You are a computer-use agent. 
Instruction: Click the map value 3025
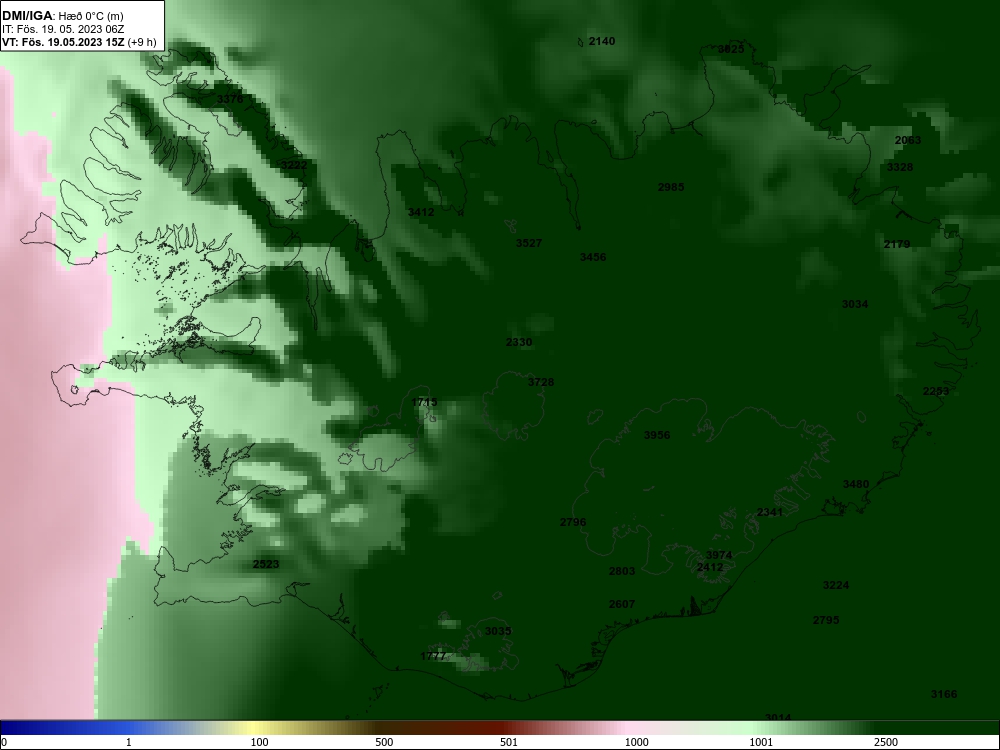pyautogui.click(x=731, y=49)
